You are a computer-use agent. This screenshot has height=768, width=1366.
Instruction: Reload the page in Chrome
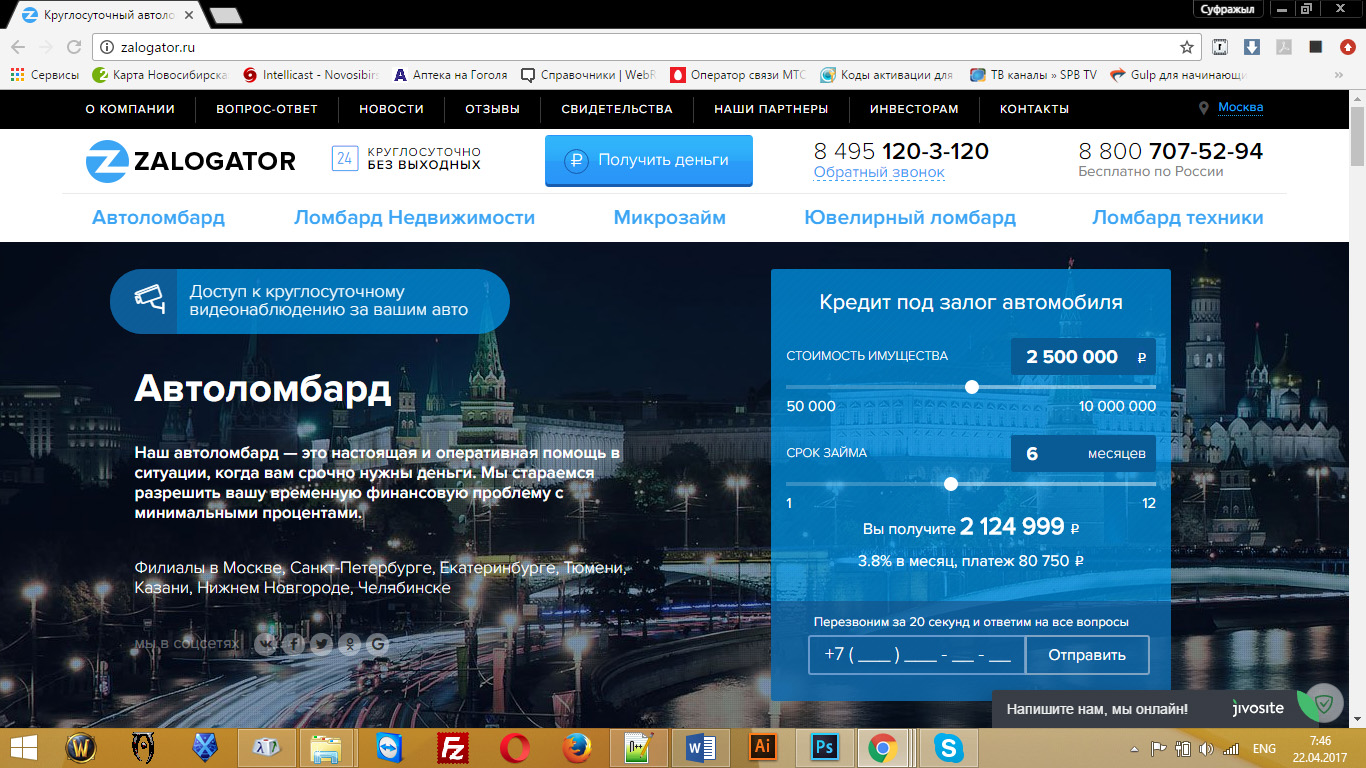(73, 47)
